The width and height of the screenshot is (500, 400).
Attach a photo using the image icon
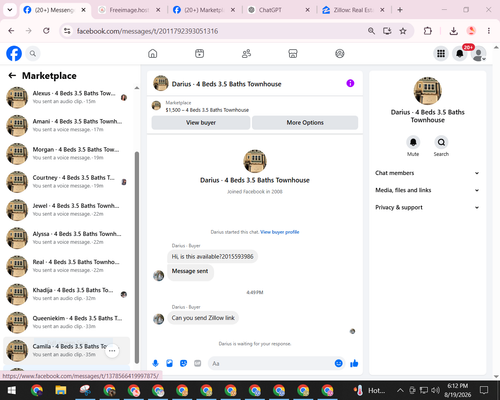click(169, 363)
